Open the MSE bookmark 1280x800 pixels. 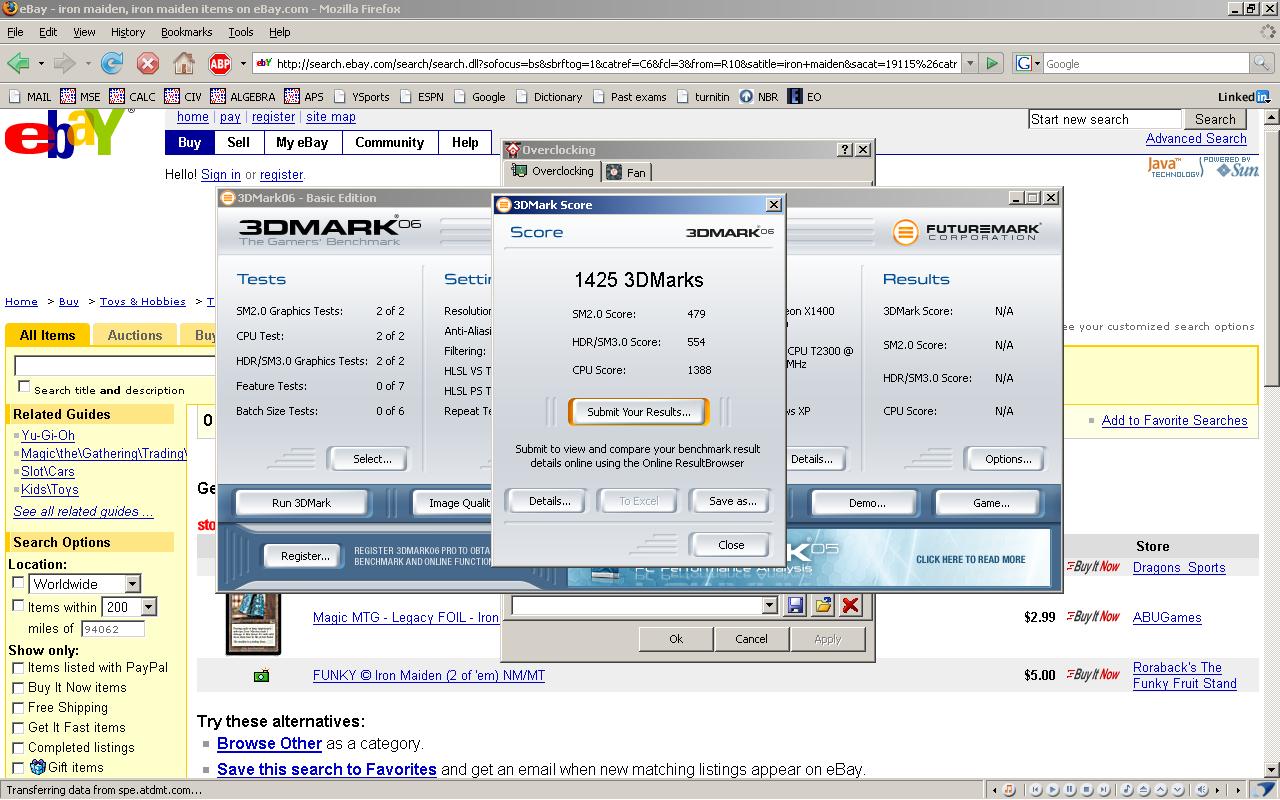[x=80, y=97]
